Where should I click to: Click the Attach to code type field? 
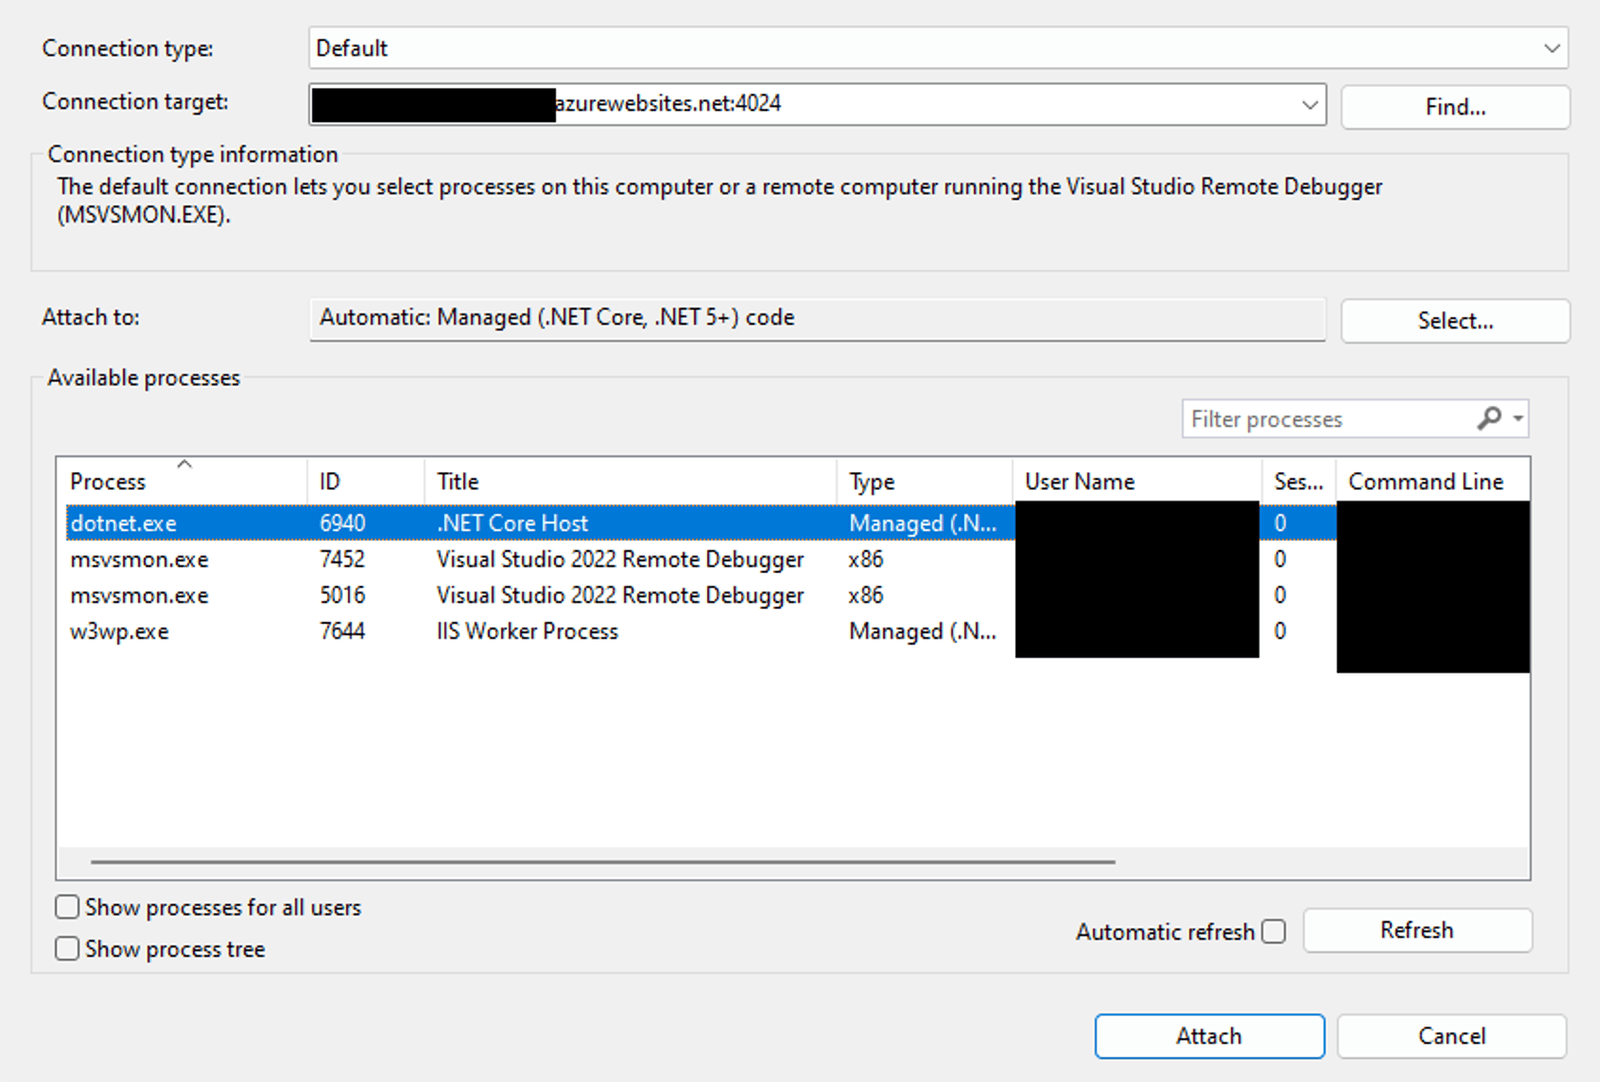pyautogui.click(x=817, y=319)
